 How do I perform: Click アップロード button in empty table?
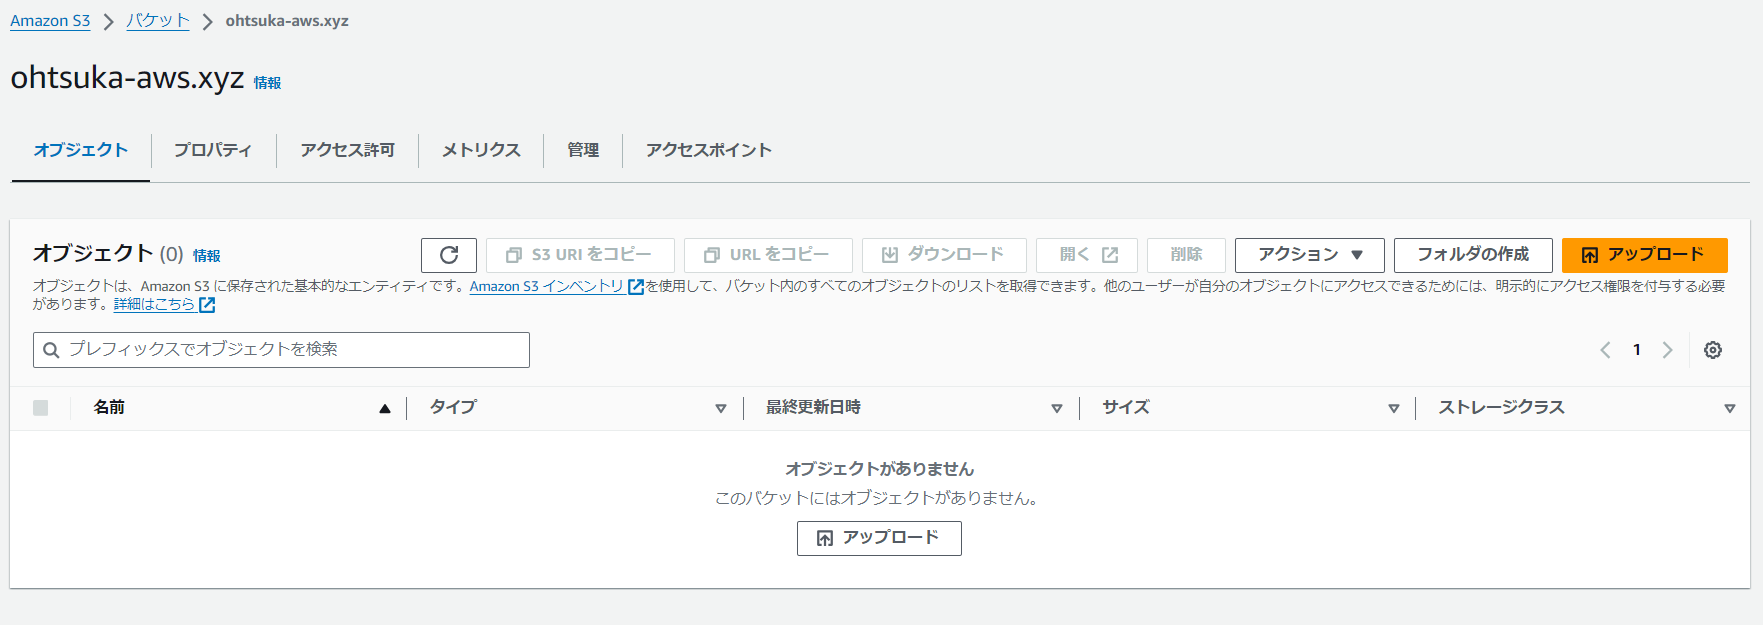(x=879, y=538)
